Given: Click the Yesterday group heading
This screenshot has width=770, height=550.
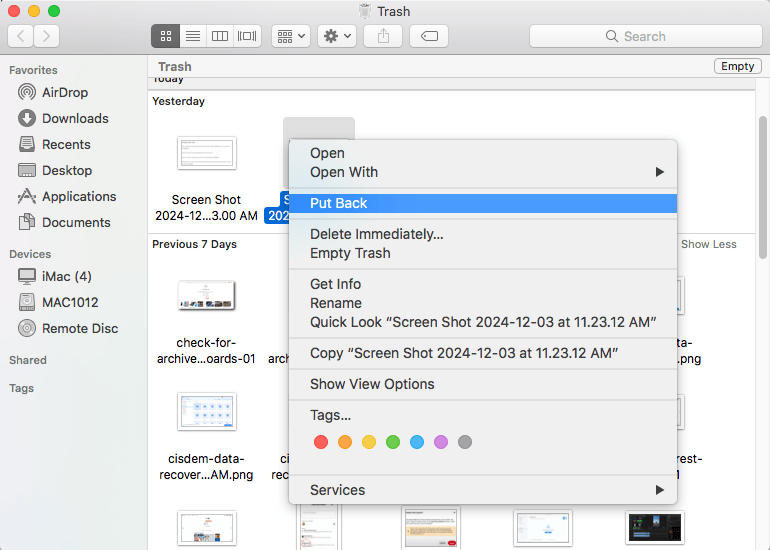Looking at the screenshot, I should (x=178, y=102).
